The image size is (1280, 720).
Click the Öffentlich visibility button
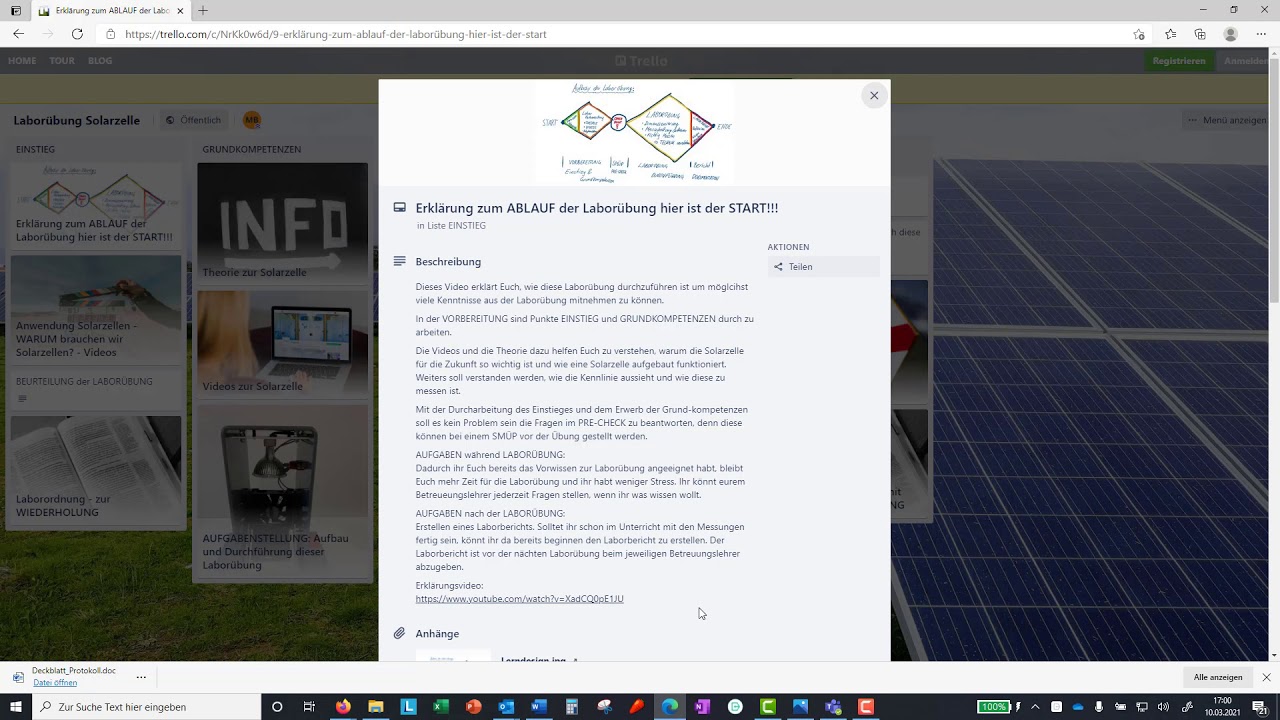(193, 120)
